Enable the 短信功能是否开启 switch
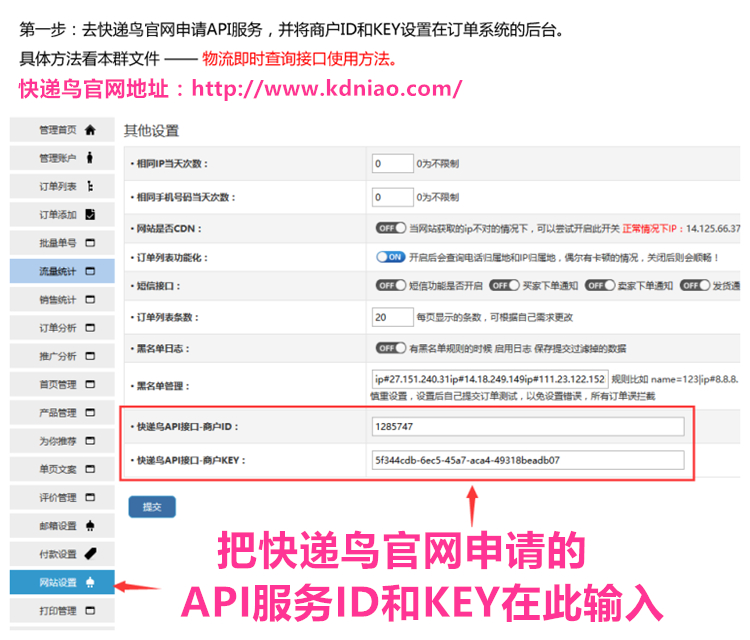This screenshot has height=640, width=750. tap(390, 286)
